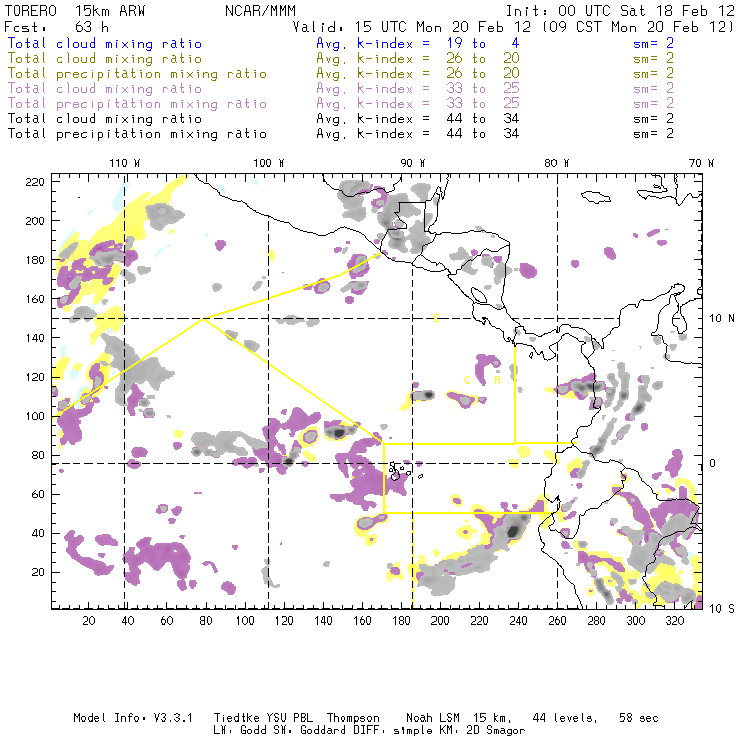
Task: Select the "Tiedtke YSU PBL" footer text
Action: point(263,718)
